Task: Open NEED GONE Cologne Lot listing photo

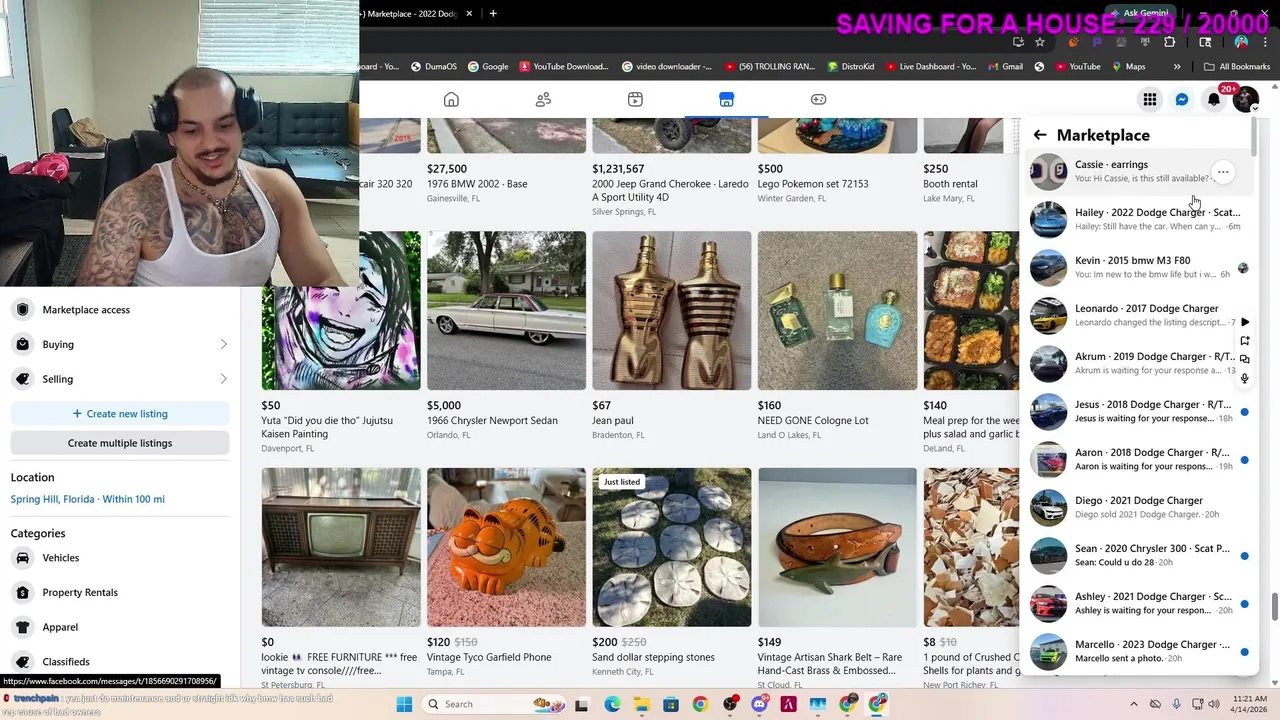Action: 837,310
